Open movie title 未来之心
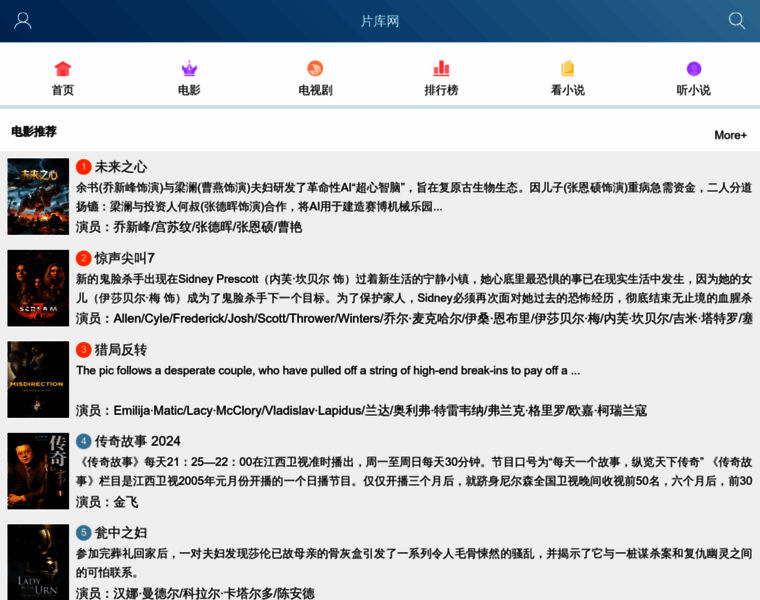This screenshot has width=760, height=600. [x=121, y=167]
